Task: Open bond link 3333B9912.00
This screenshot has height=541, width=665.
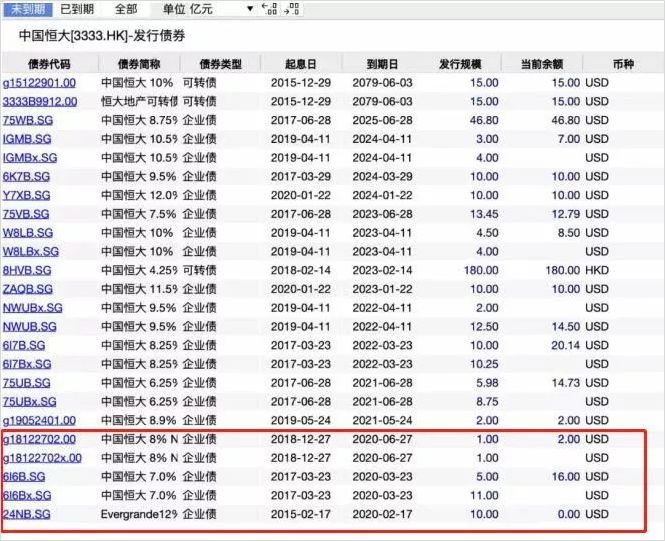Action: click(40, 101)
